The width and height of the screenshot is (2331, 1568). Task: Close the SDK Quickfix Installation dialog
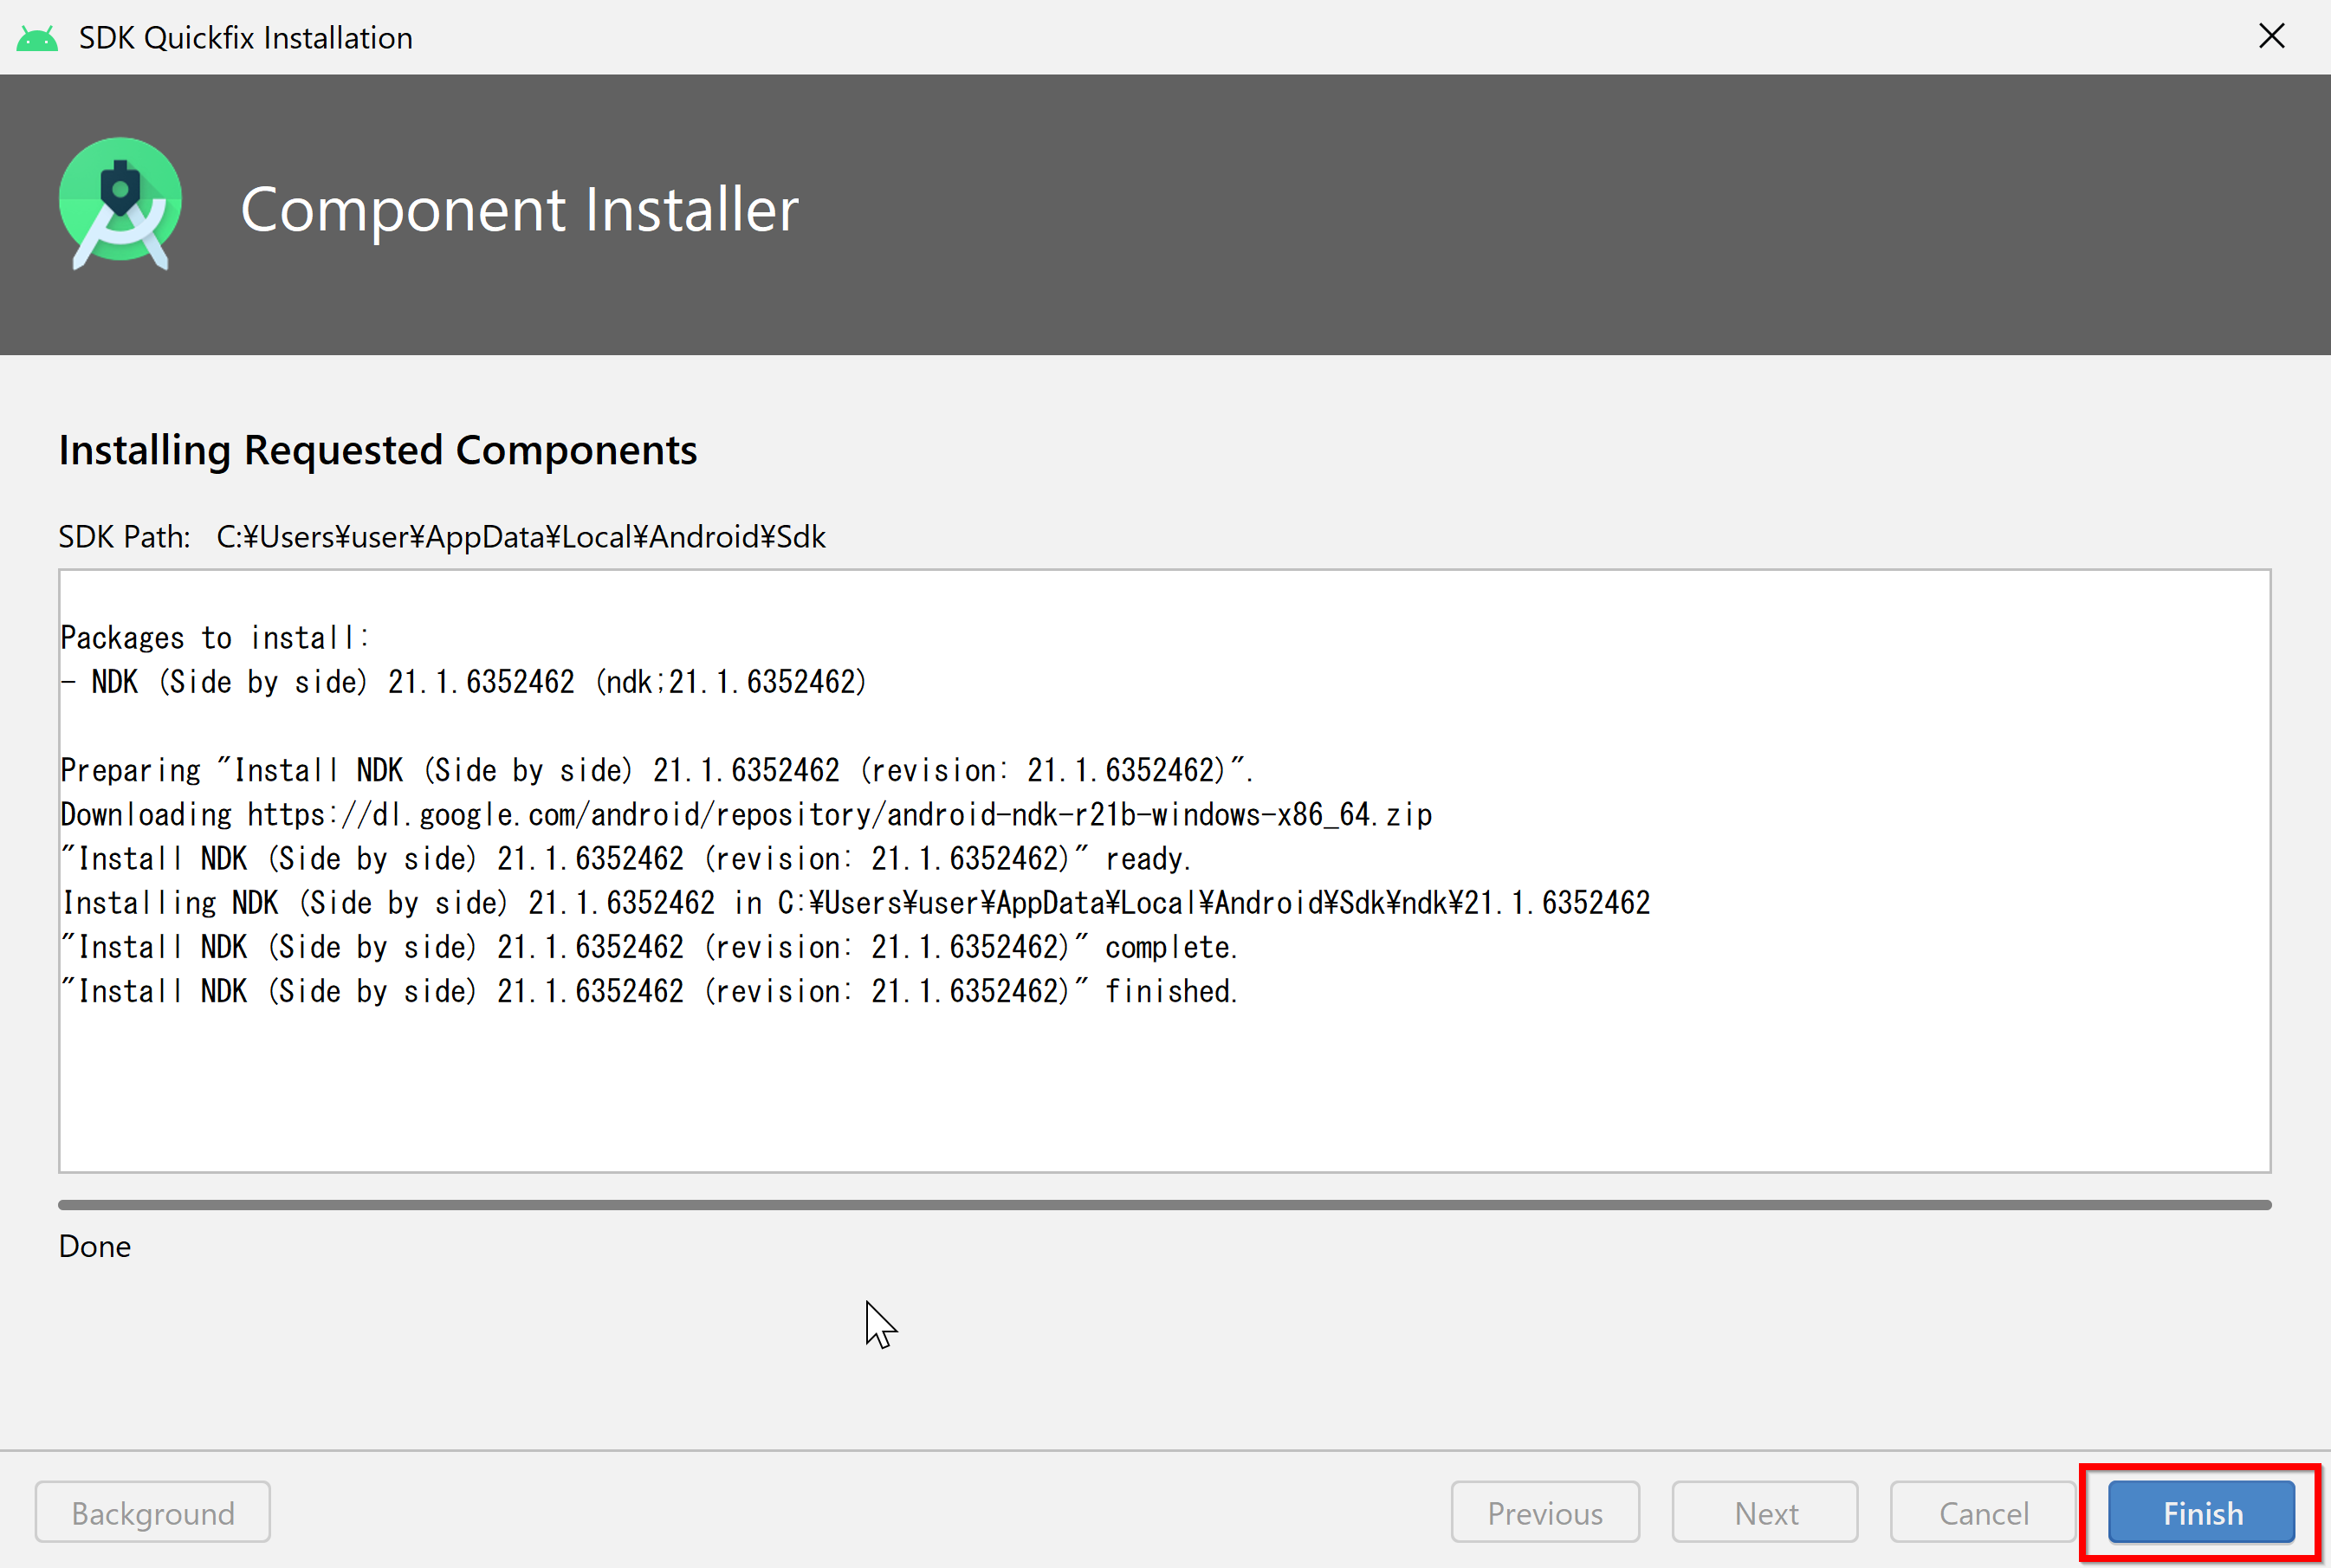2272,36
